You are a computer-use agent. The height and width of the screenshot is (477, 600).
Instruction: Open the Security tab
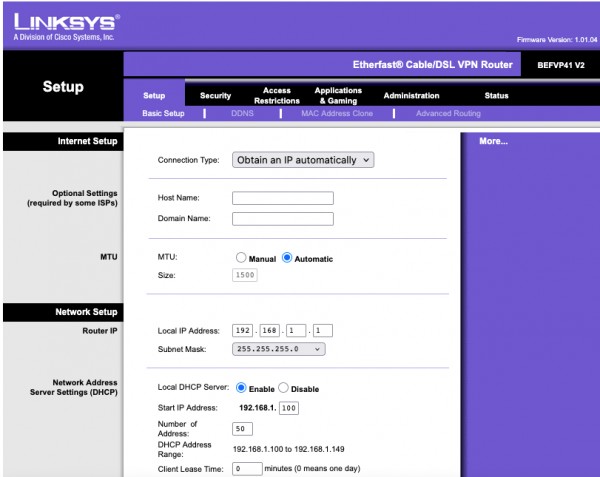point(215,96)
